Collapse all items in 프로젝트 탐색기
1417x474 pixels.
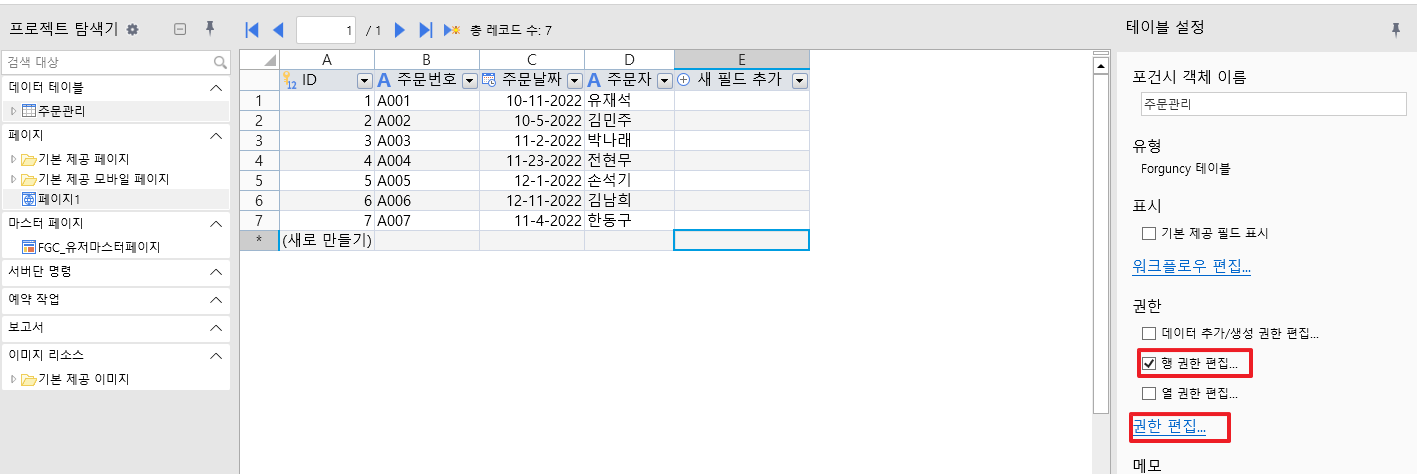coord(180,30)
